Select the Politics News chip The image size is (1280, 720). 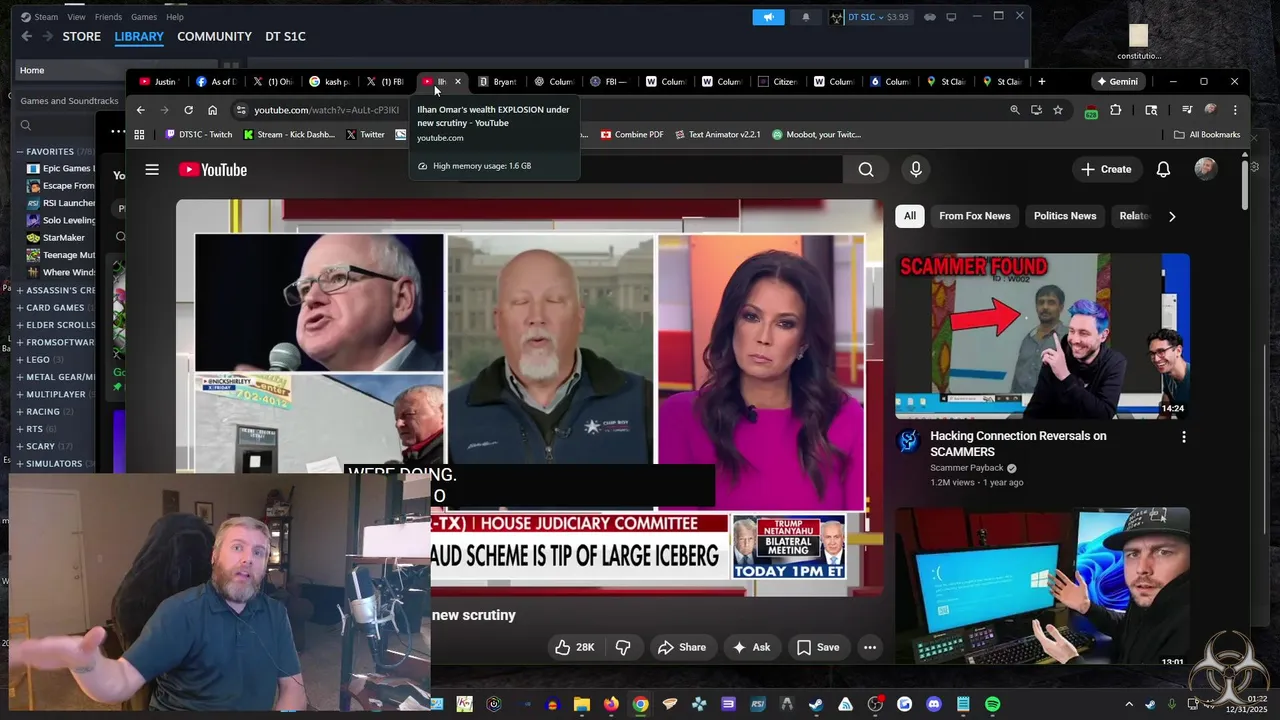1064,216
